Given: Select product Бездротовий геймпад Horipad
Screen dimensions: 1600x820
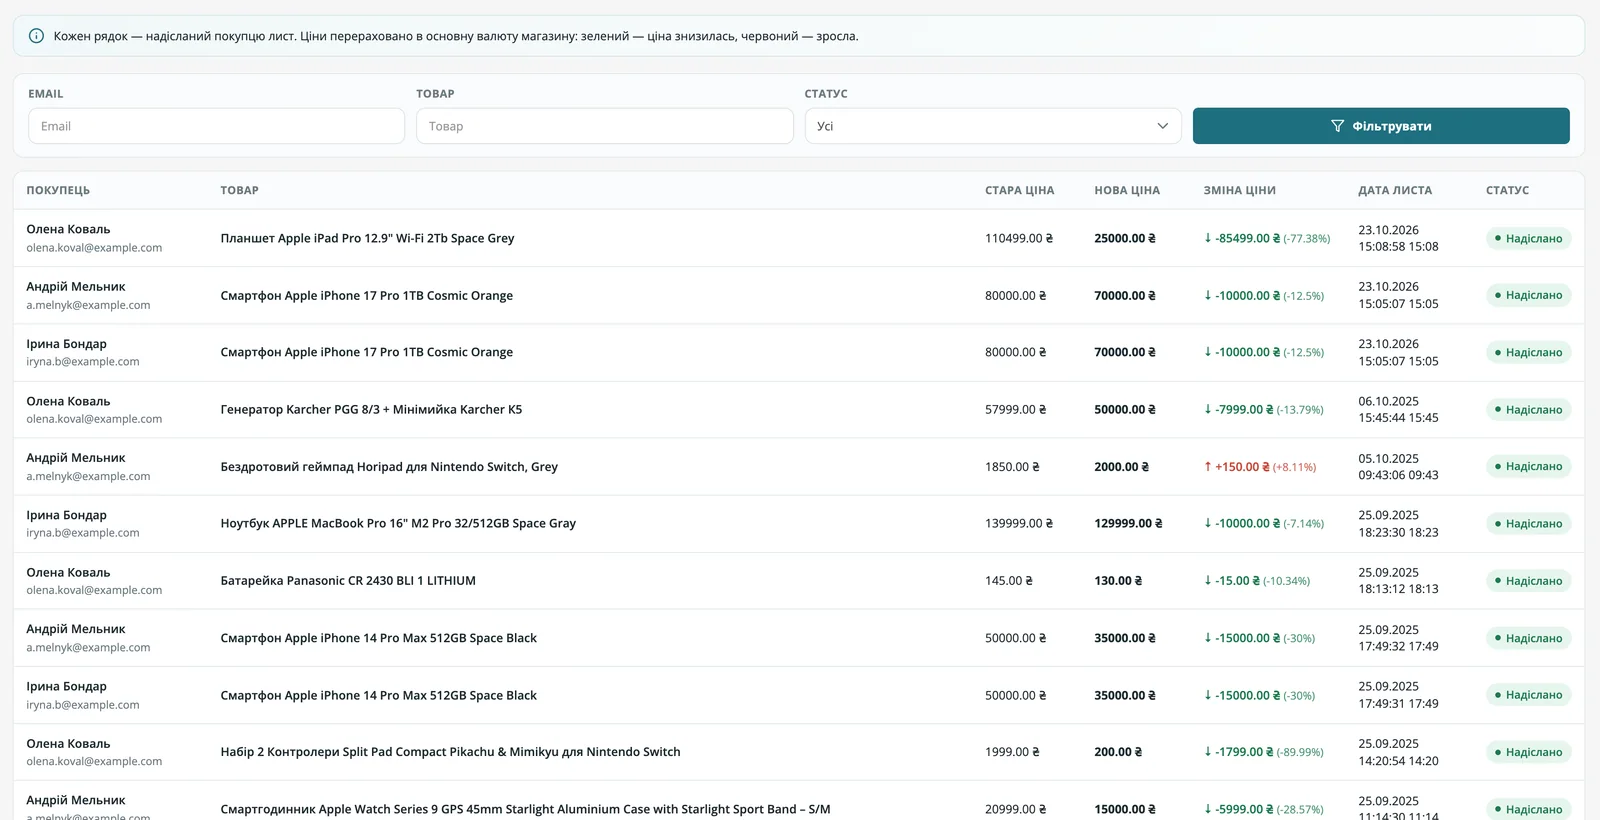Looking at the screenshot, I should click(389, 467).
